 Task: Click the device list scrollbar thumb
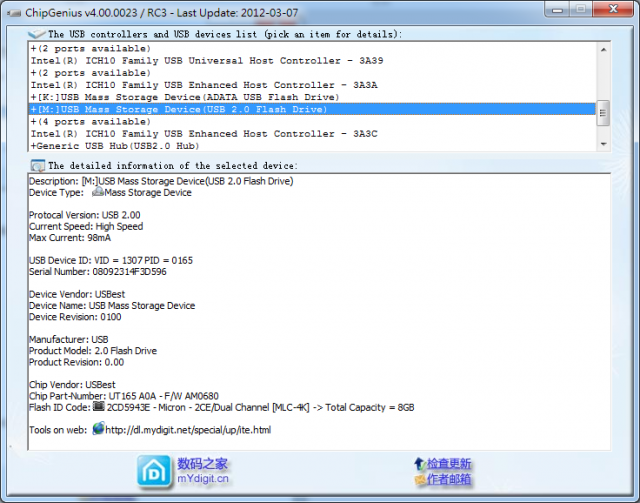click(603, 113)
